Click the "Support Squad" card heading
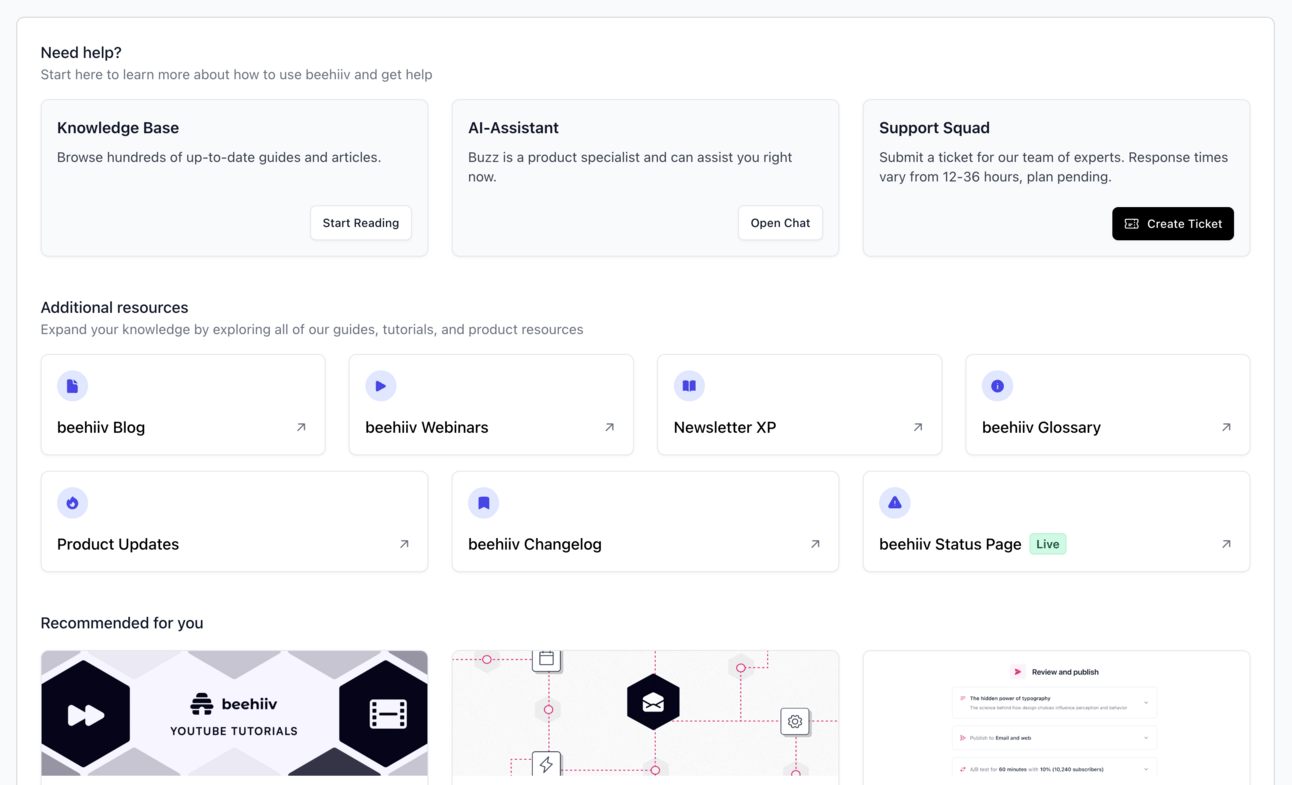 tap(934, 128)
